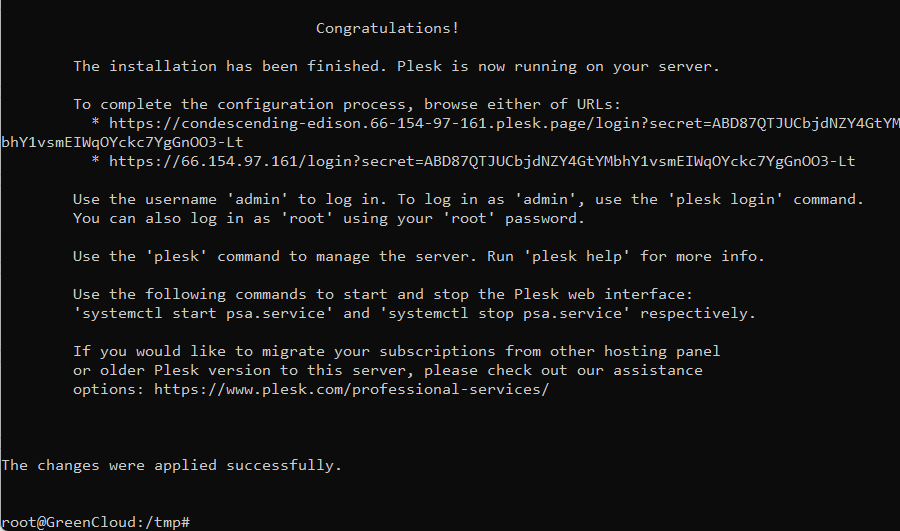Click 'The changes were applied successfully.' line
The image size is (900, 531).
point(172,466)
